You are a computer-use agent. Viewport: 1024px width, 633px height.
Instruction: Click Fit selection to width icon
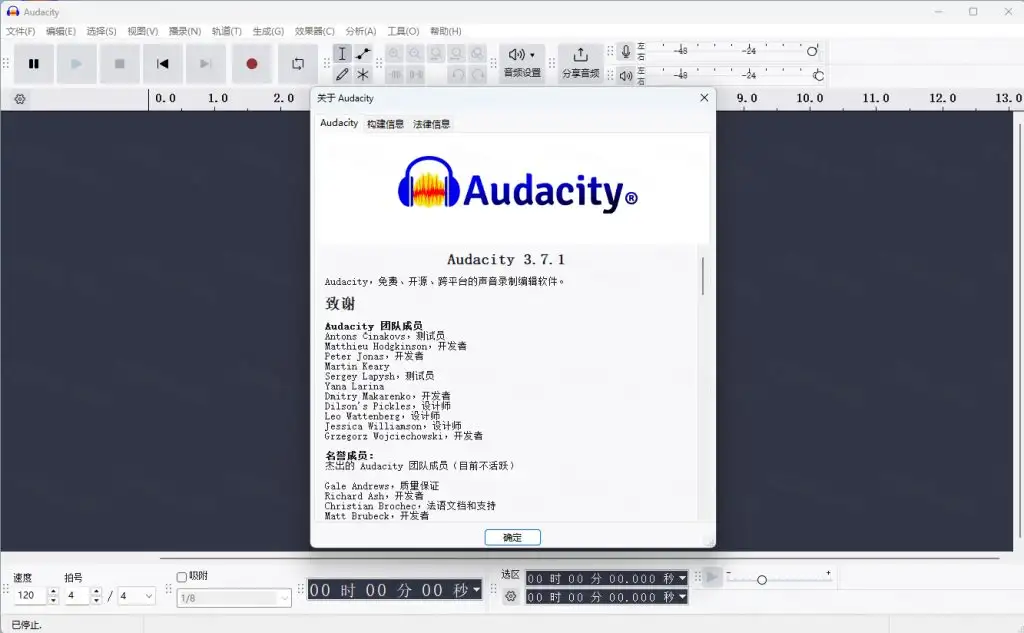click(x=436, y=54)
